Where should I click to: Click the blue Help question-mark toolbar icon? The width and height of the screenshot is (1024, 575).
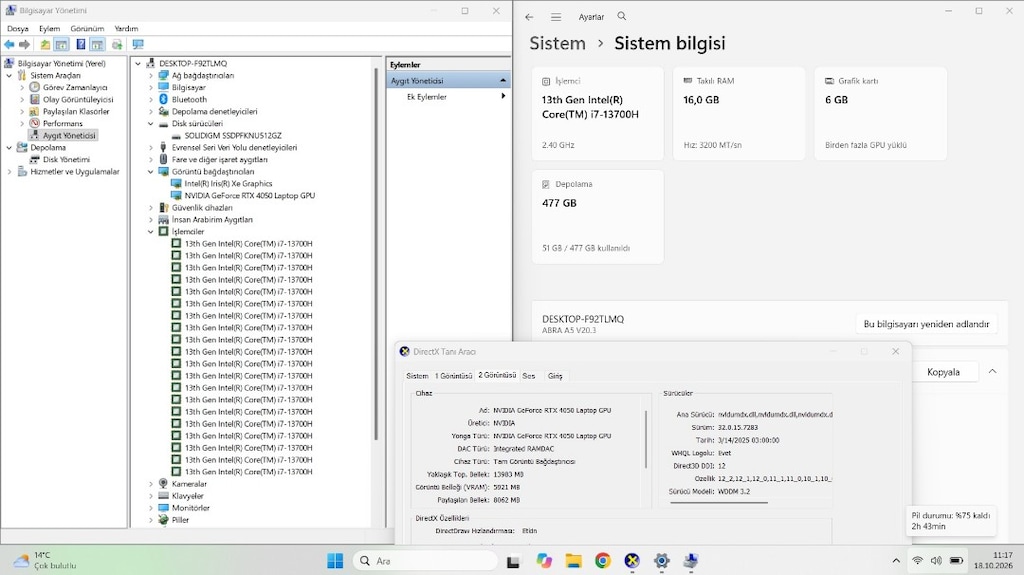coord(80,44)
